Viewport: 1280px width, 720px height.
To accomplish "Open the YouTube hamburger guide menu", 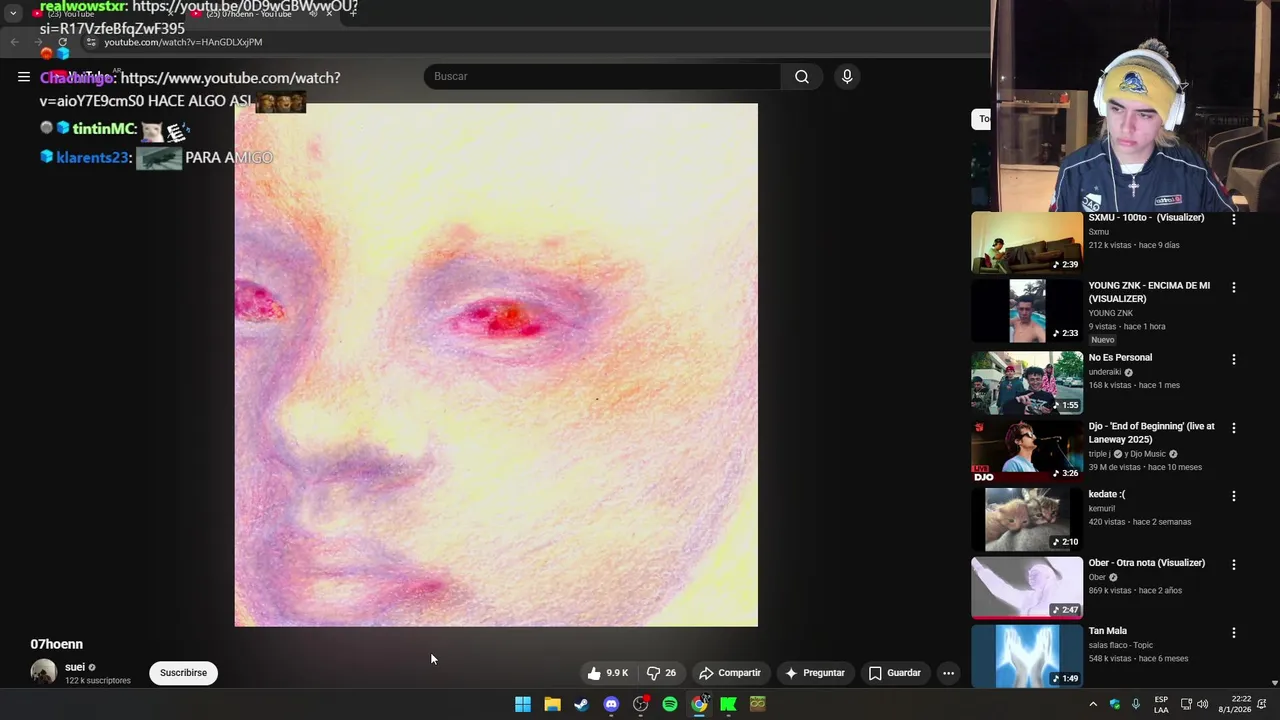I will [24, 77].
